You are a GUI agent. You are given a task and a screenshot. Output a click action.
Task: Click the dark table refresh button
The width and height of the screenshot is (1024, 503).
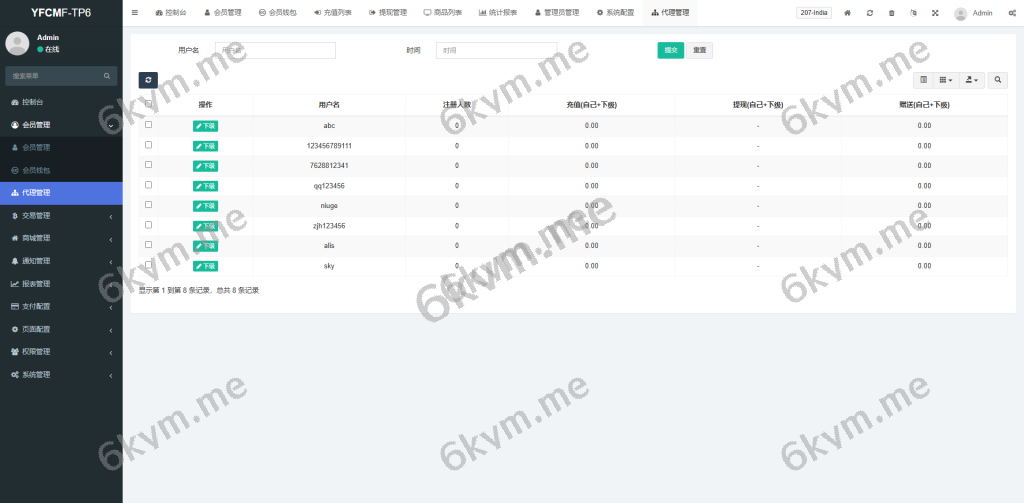point(148,80)
